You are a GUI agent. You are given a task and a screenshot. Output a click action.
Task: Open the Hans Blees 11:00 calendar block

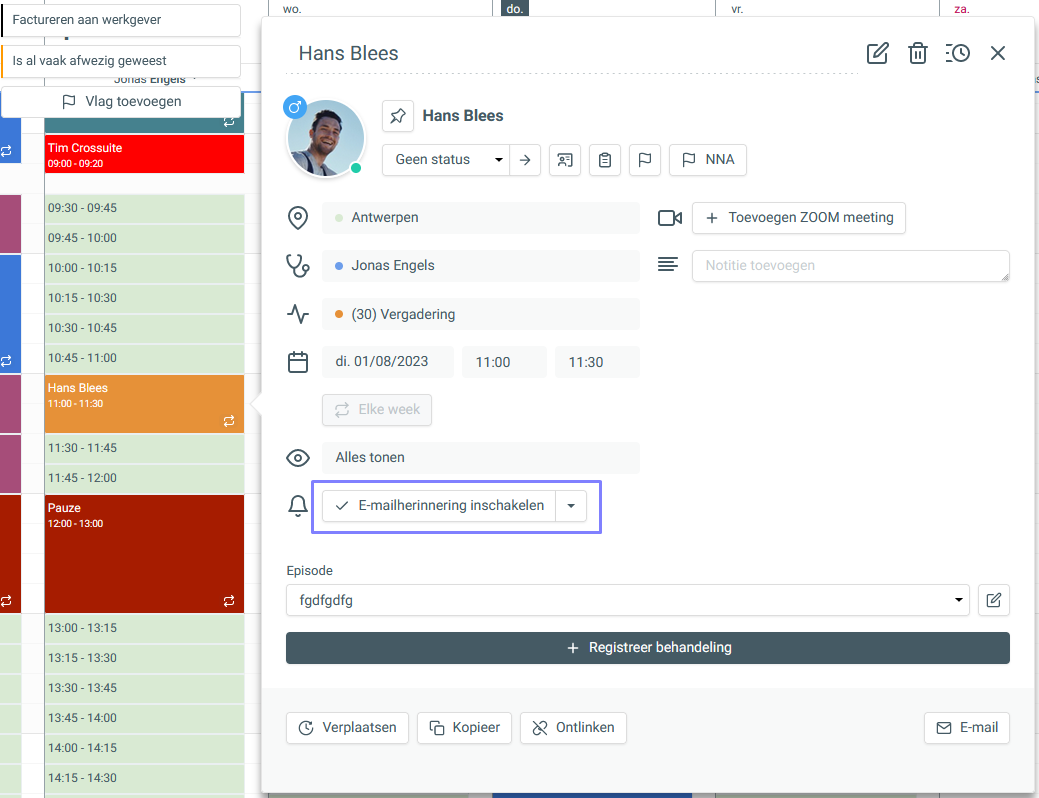coord(144,404)
